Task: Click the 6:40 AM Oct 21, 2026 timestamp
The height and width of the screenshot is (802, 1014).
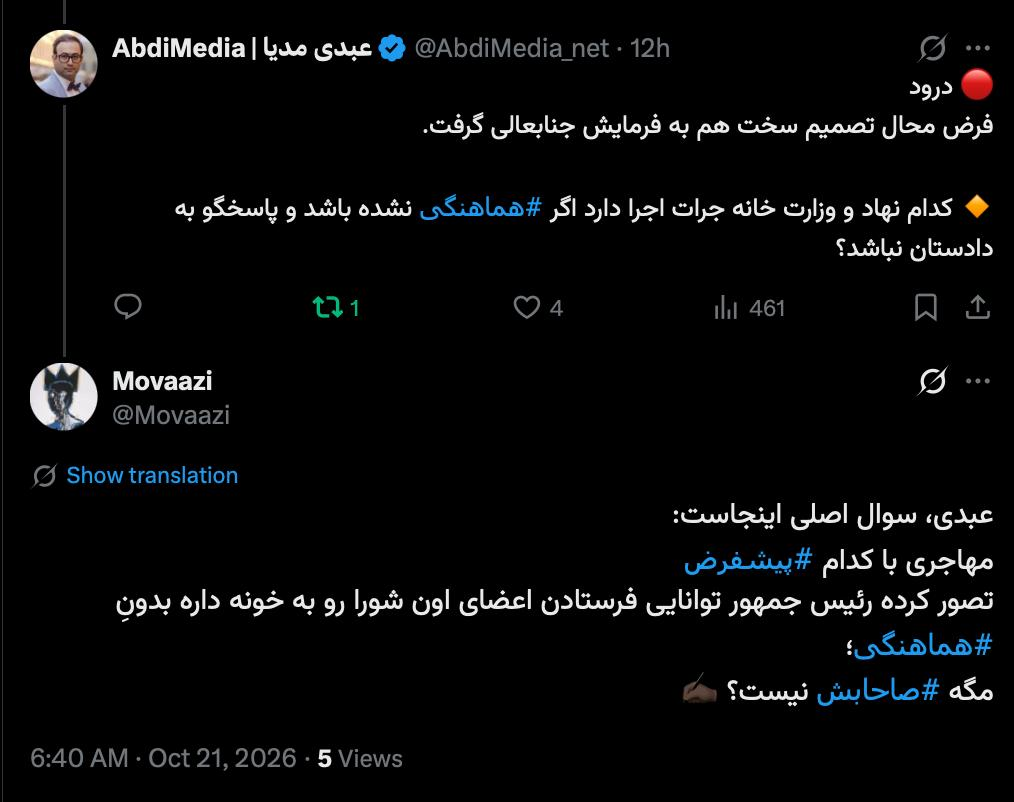Action: point(163,759)
